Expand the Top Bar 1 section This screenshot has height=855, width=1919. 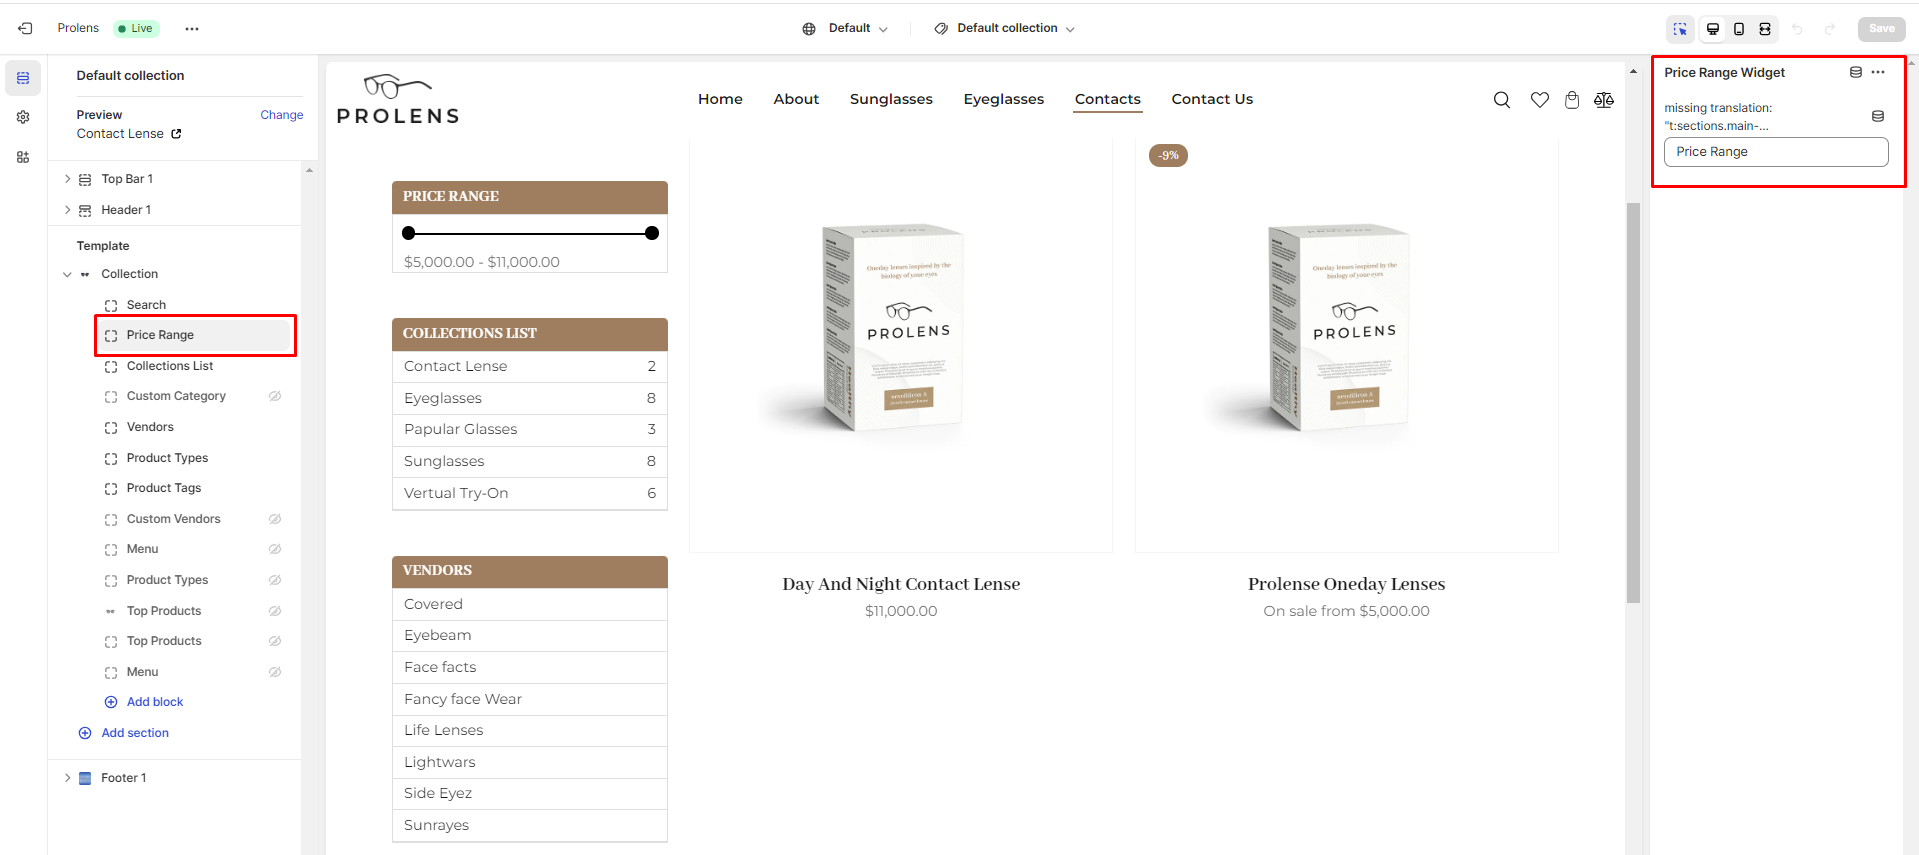click(67, 179)
